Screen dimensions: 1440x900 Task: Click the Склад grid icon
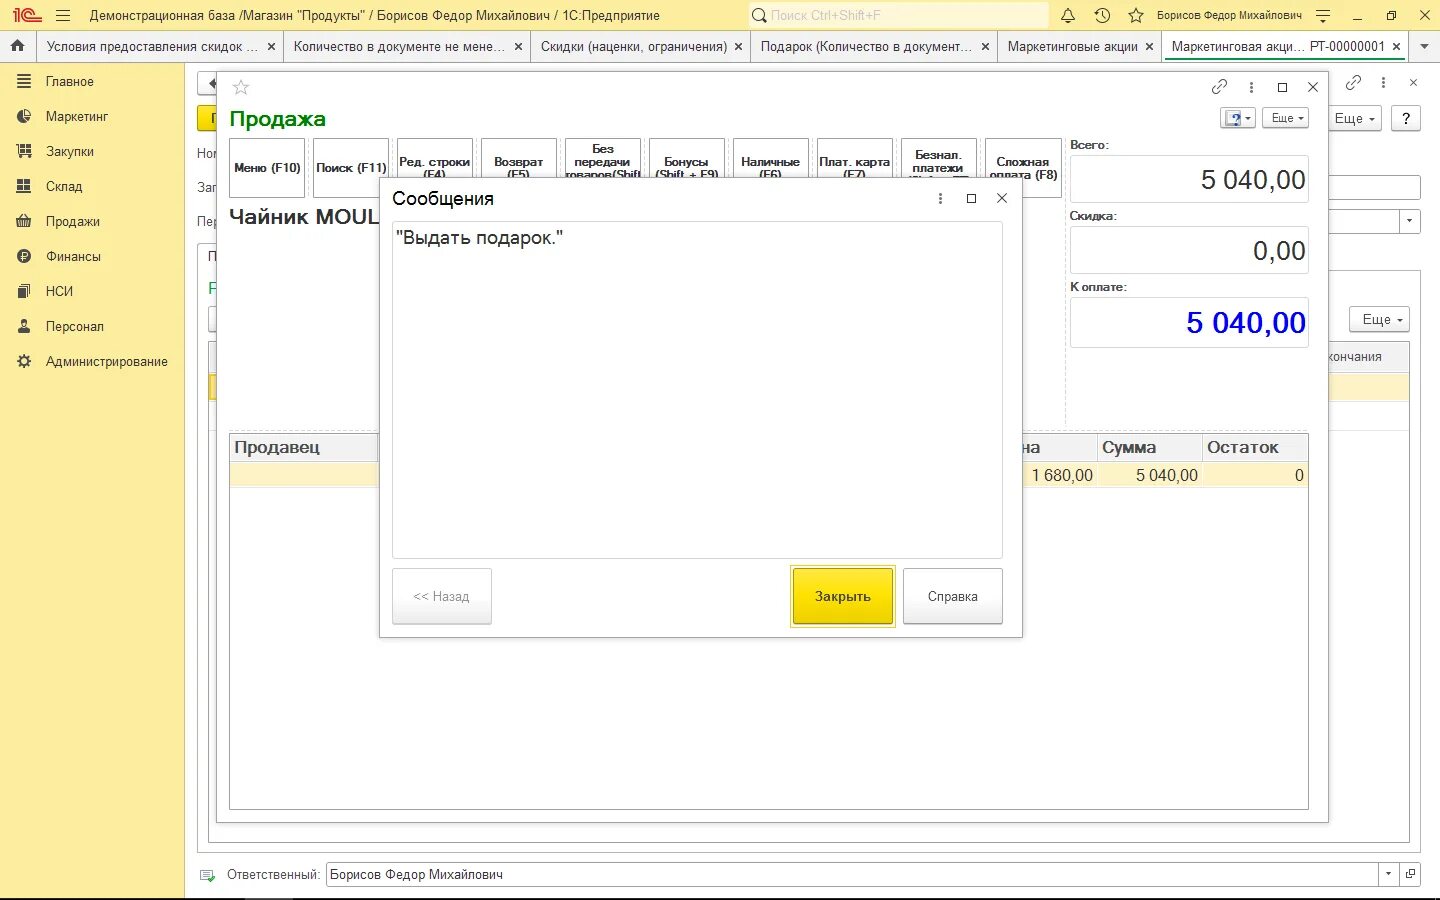coord(24,186)
